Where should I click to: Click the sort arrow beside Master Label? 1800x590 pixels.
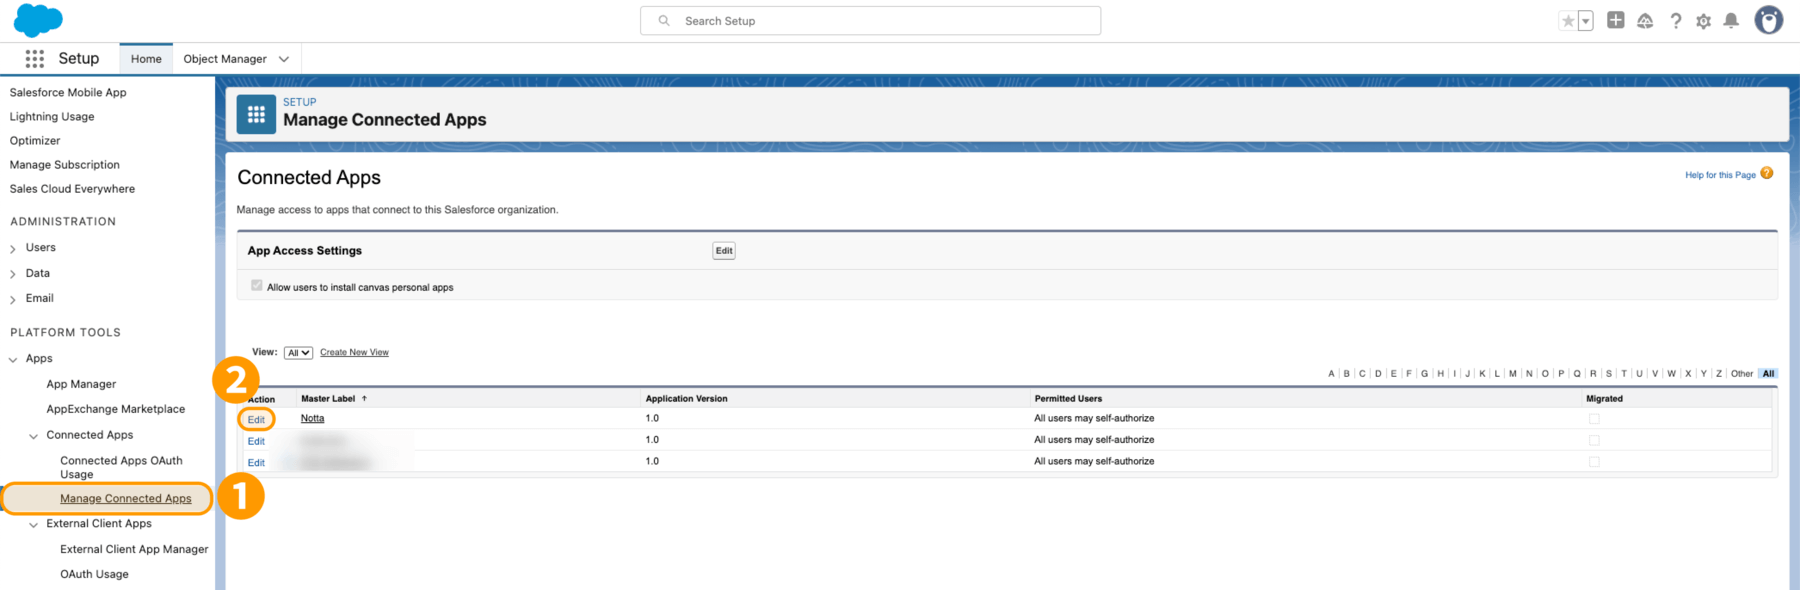[x=364, y=398]
